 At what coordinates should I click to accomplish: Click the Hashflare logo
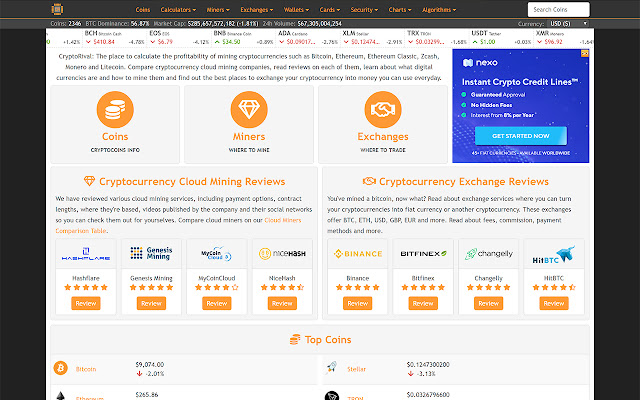86,254
